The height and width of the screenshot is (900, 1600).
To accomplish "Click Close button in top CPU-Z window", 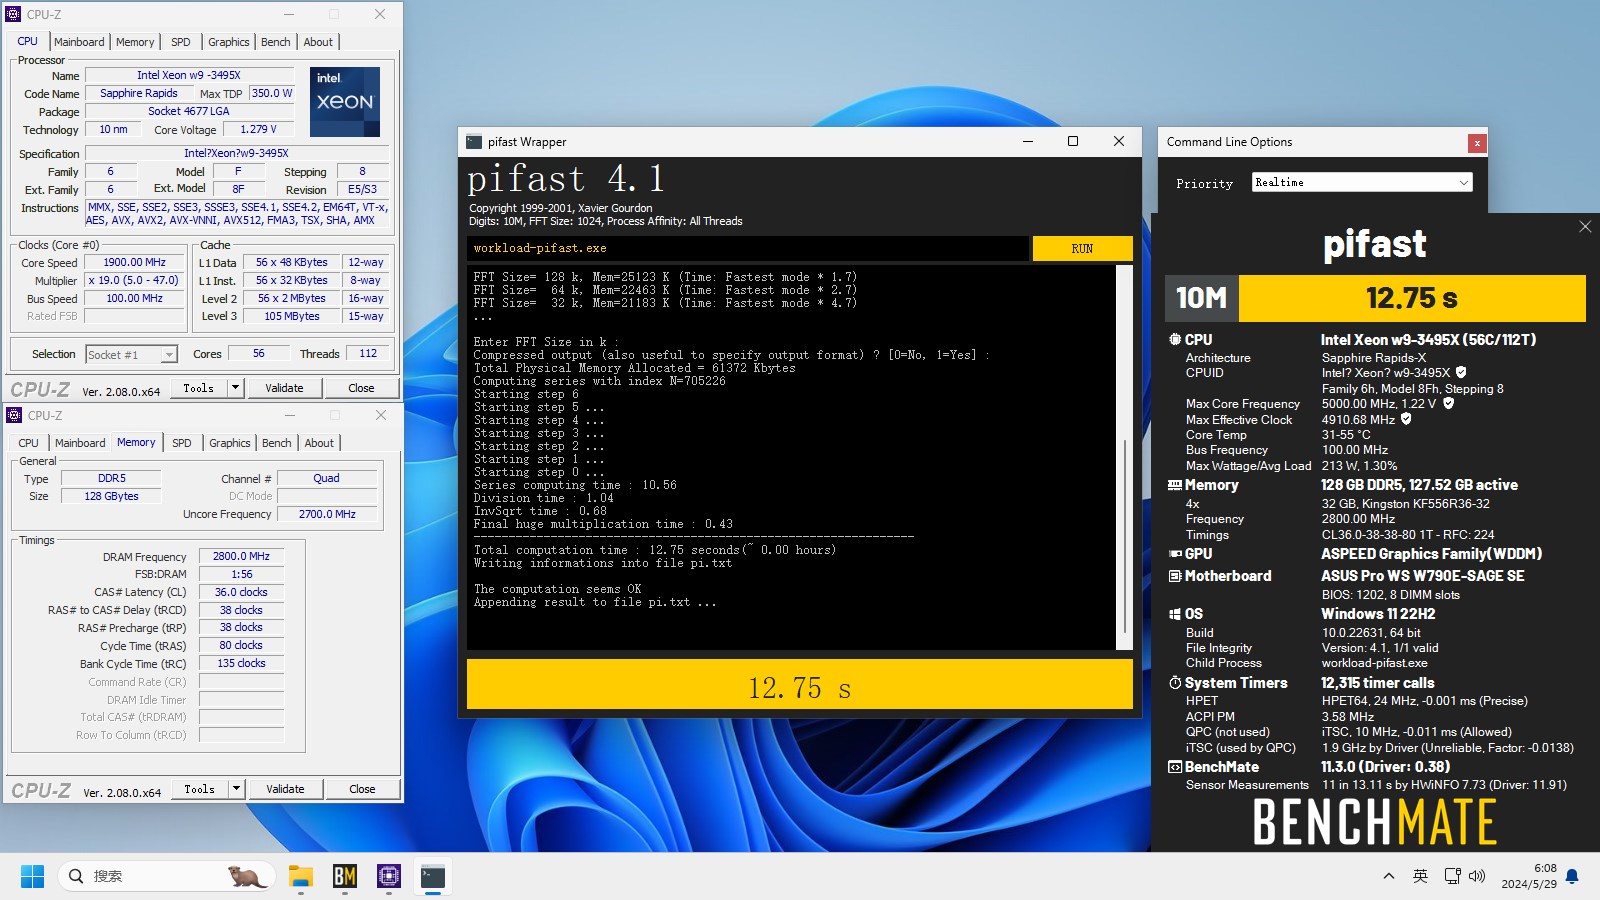I will (x=362, y=388).
